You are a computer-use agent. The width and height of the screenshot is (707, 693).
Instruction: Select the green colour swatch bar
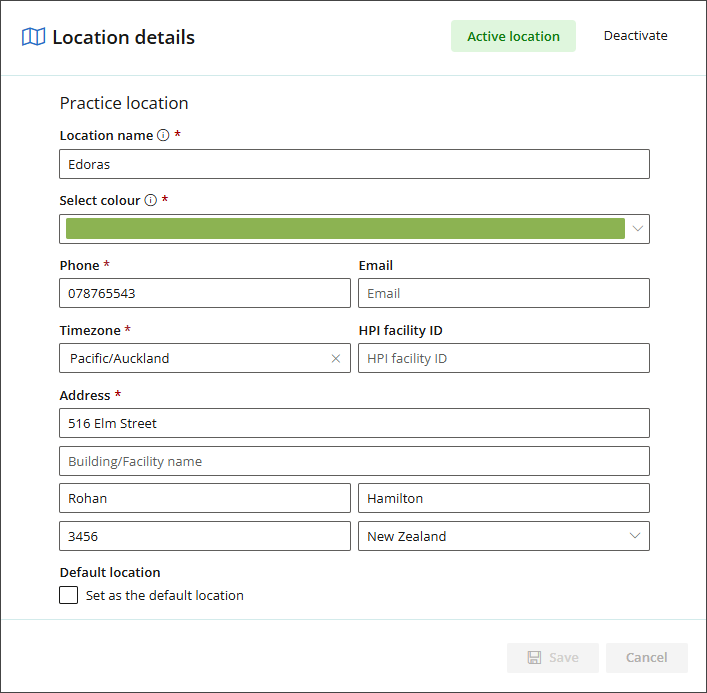[345, 229]
